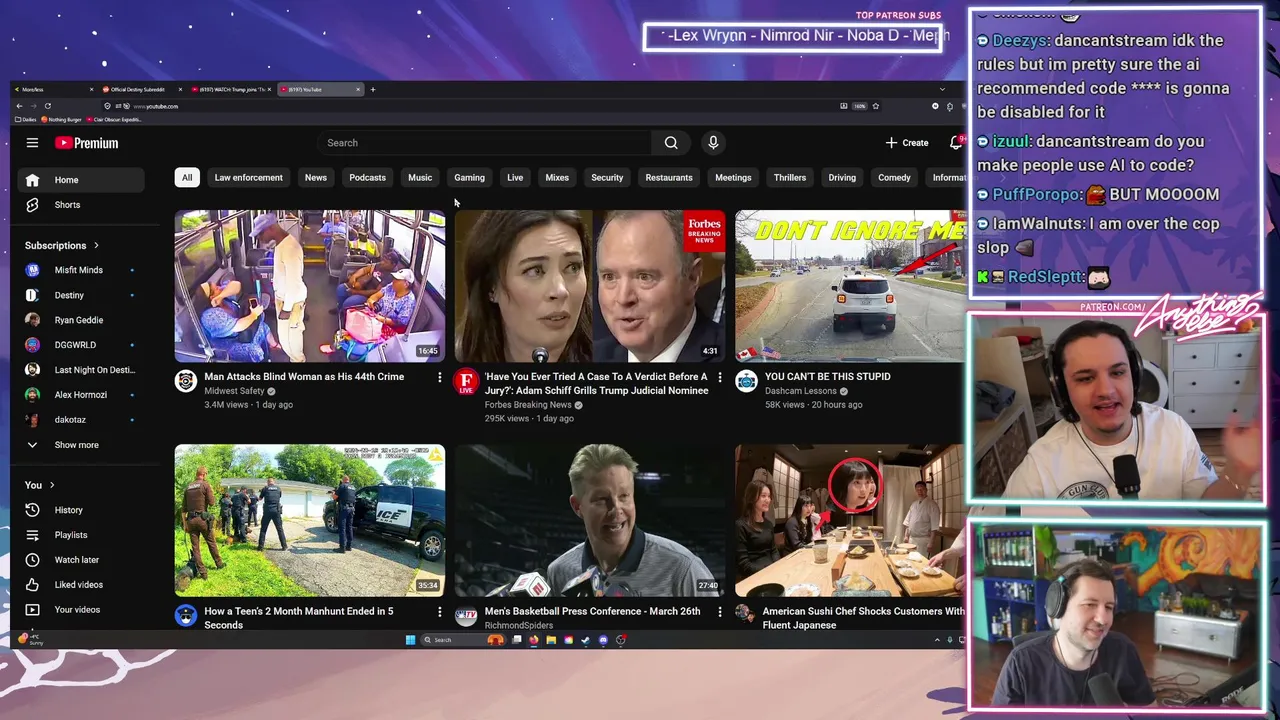
Task: Expand the You section chevron
Action: pyautogui.click(x=52, y=485)
